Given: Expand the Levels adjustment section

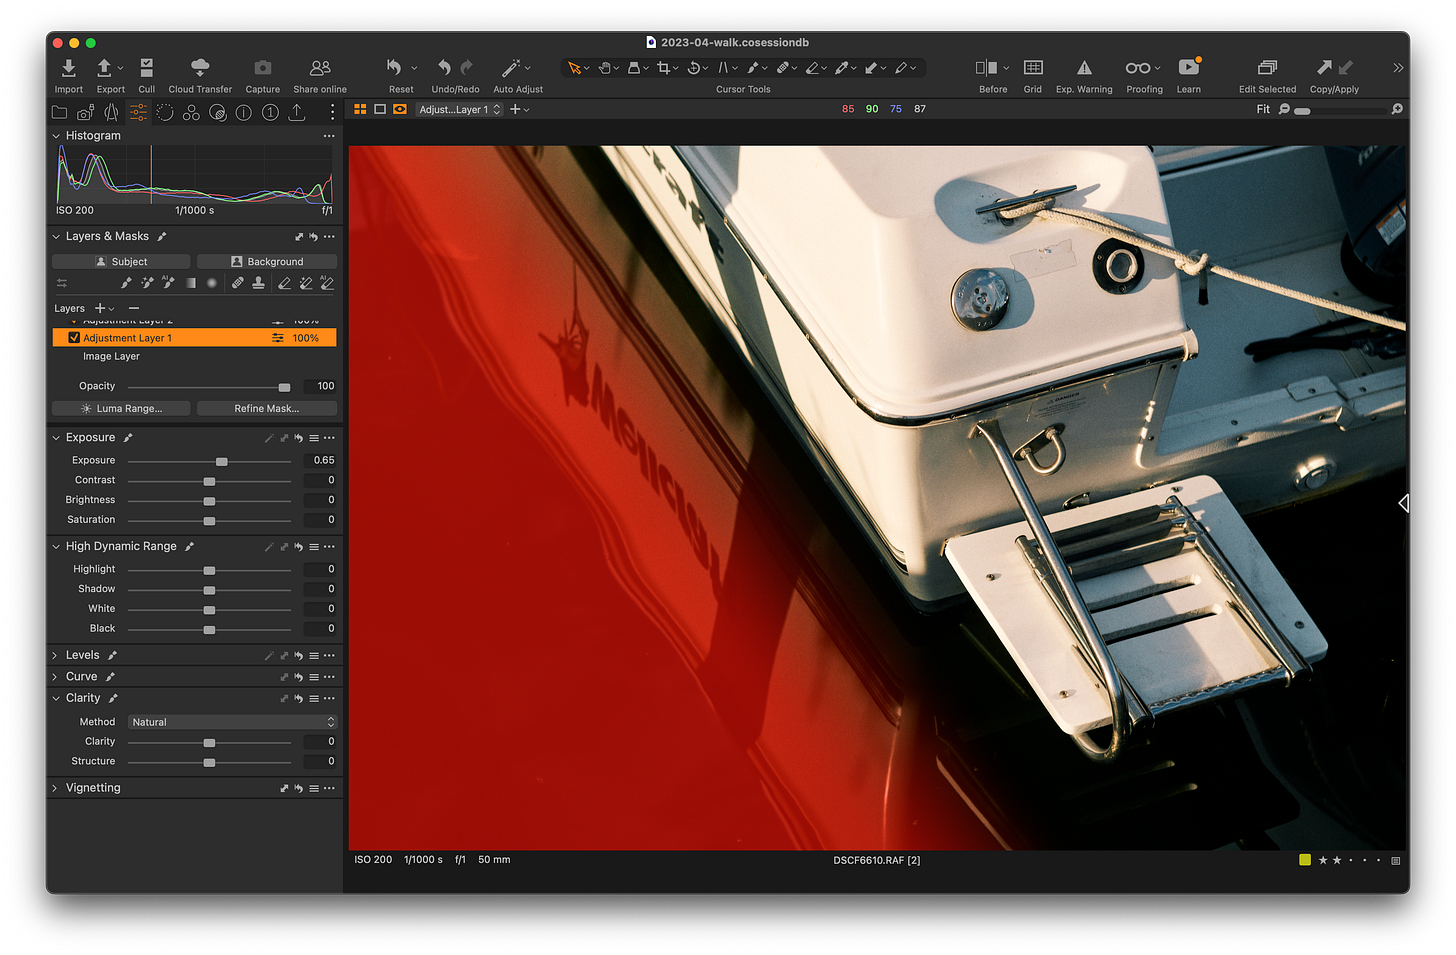Looking at the screenshot, I should coord(55,654).
